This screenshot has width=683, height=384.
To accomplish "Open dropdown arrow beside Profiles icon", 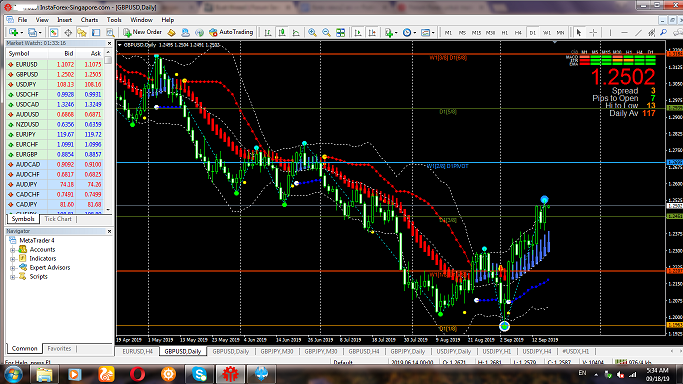I will point(40,33).
